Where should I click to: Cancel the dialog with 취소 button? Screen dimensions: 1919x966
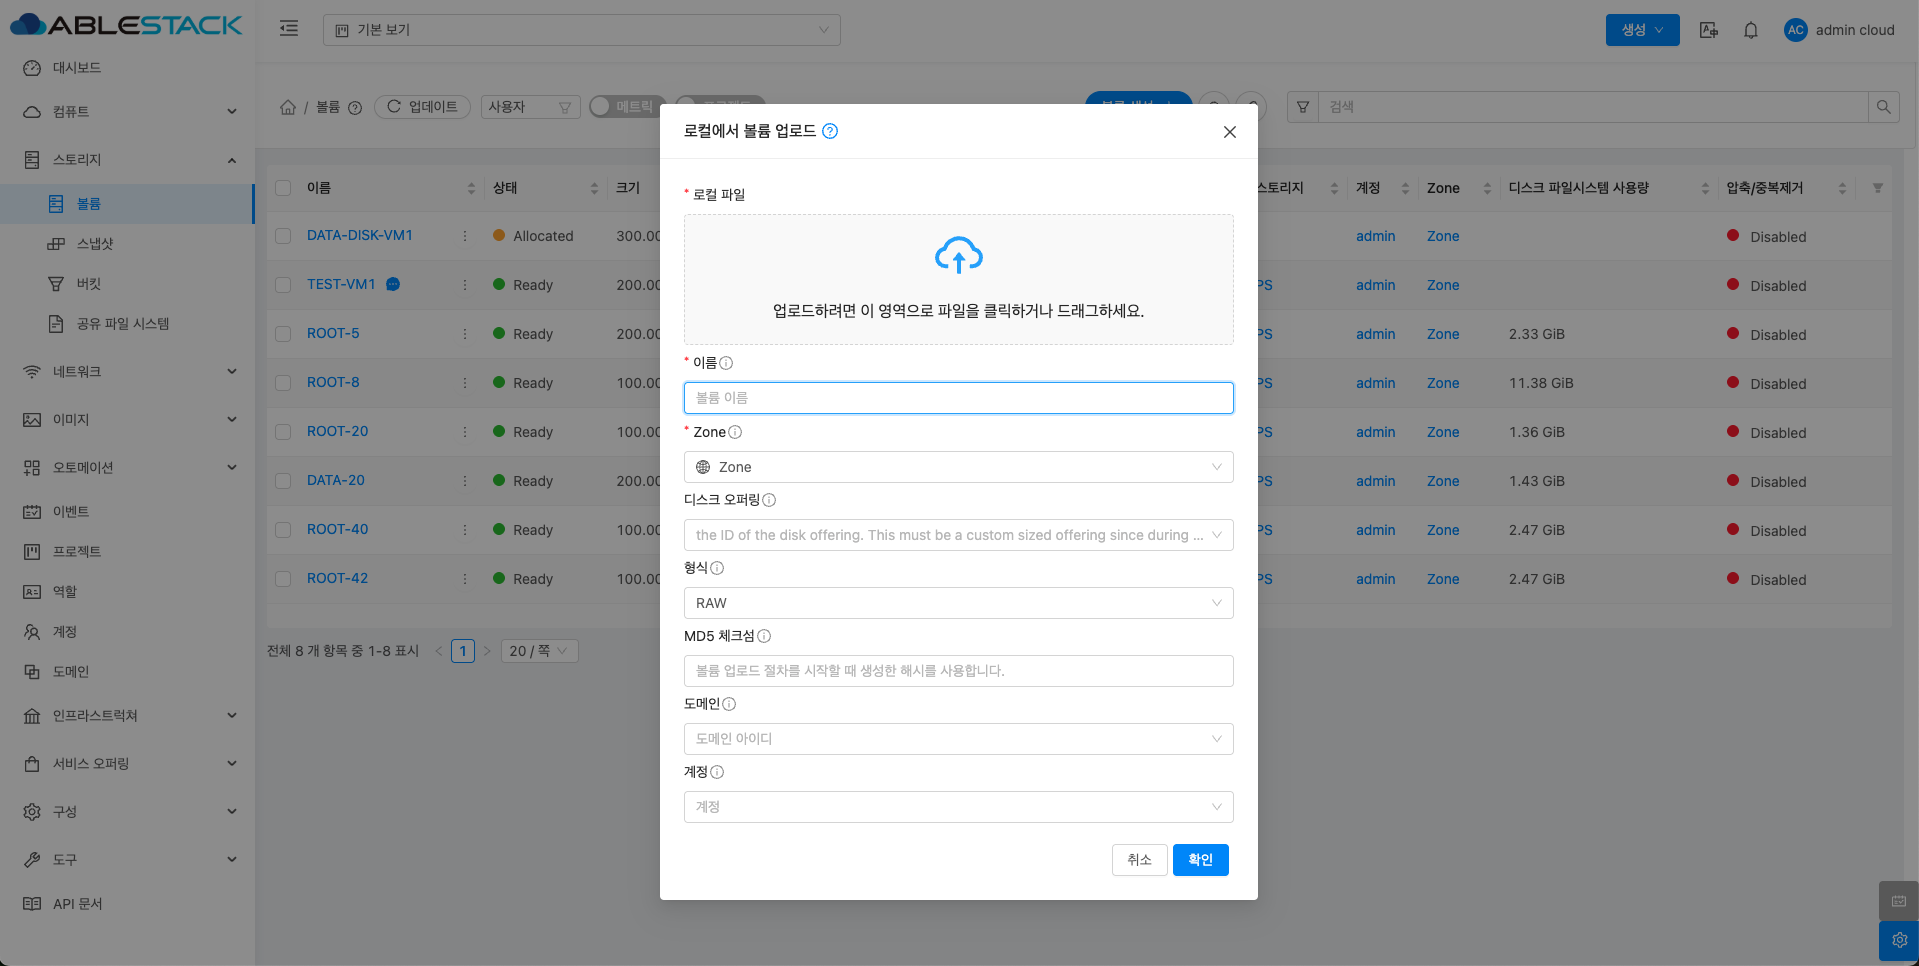pyautogui.click(x=1139, y=860)
